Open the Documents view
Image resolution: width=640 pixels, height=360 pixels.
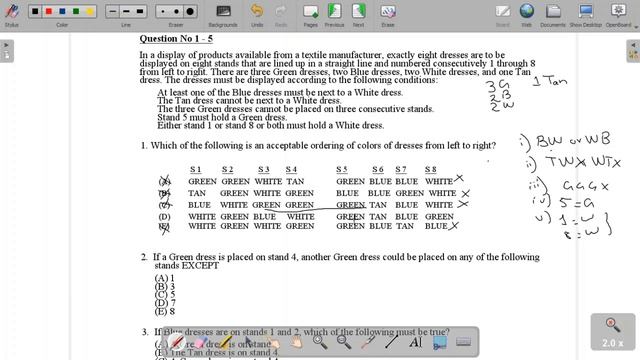553,15
